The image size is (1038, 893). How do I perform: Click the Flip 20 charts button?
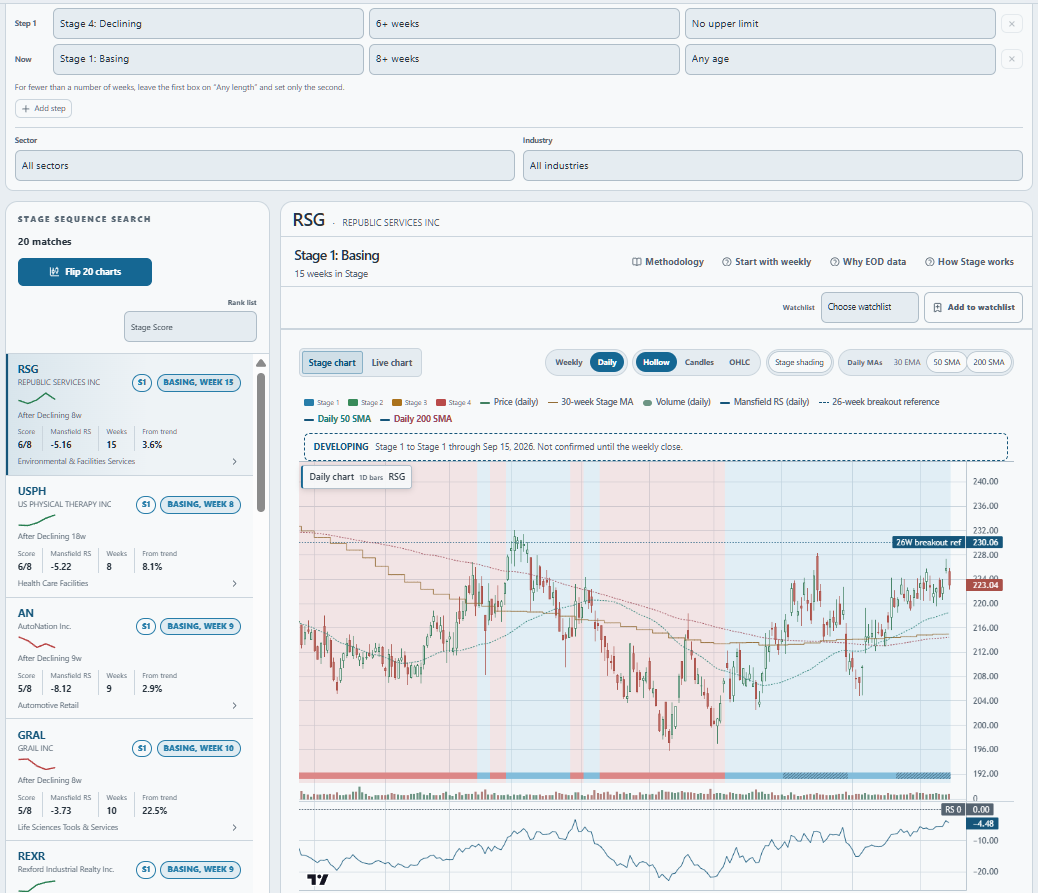click(85, 272)
